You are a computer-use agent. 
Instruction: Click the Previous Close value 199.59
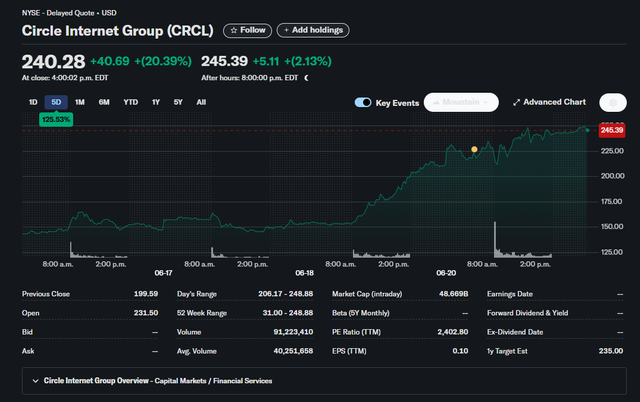point(146,294)
